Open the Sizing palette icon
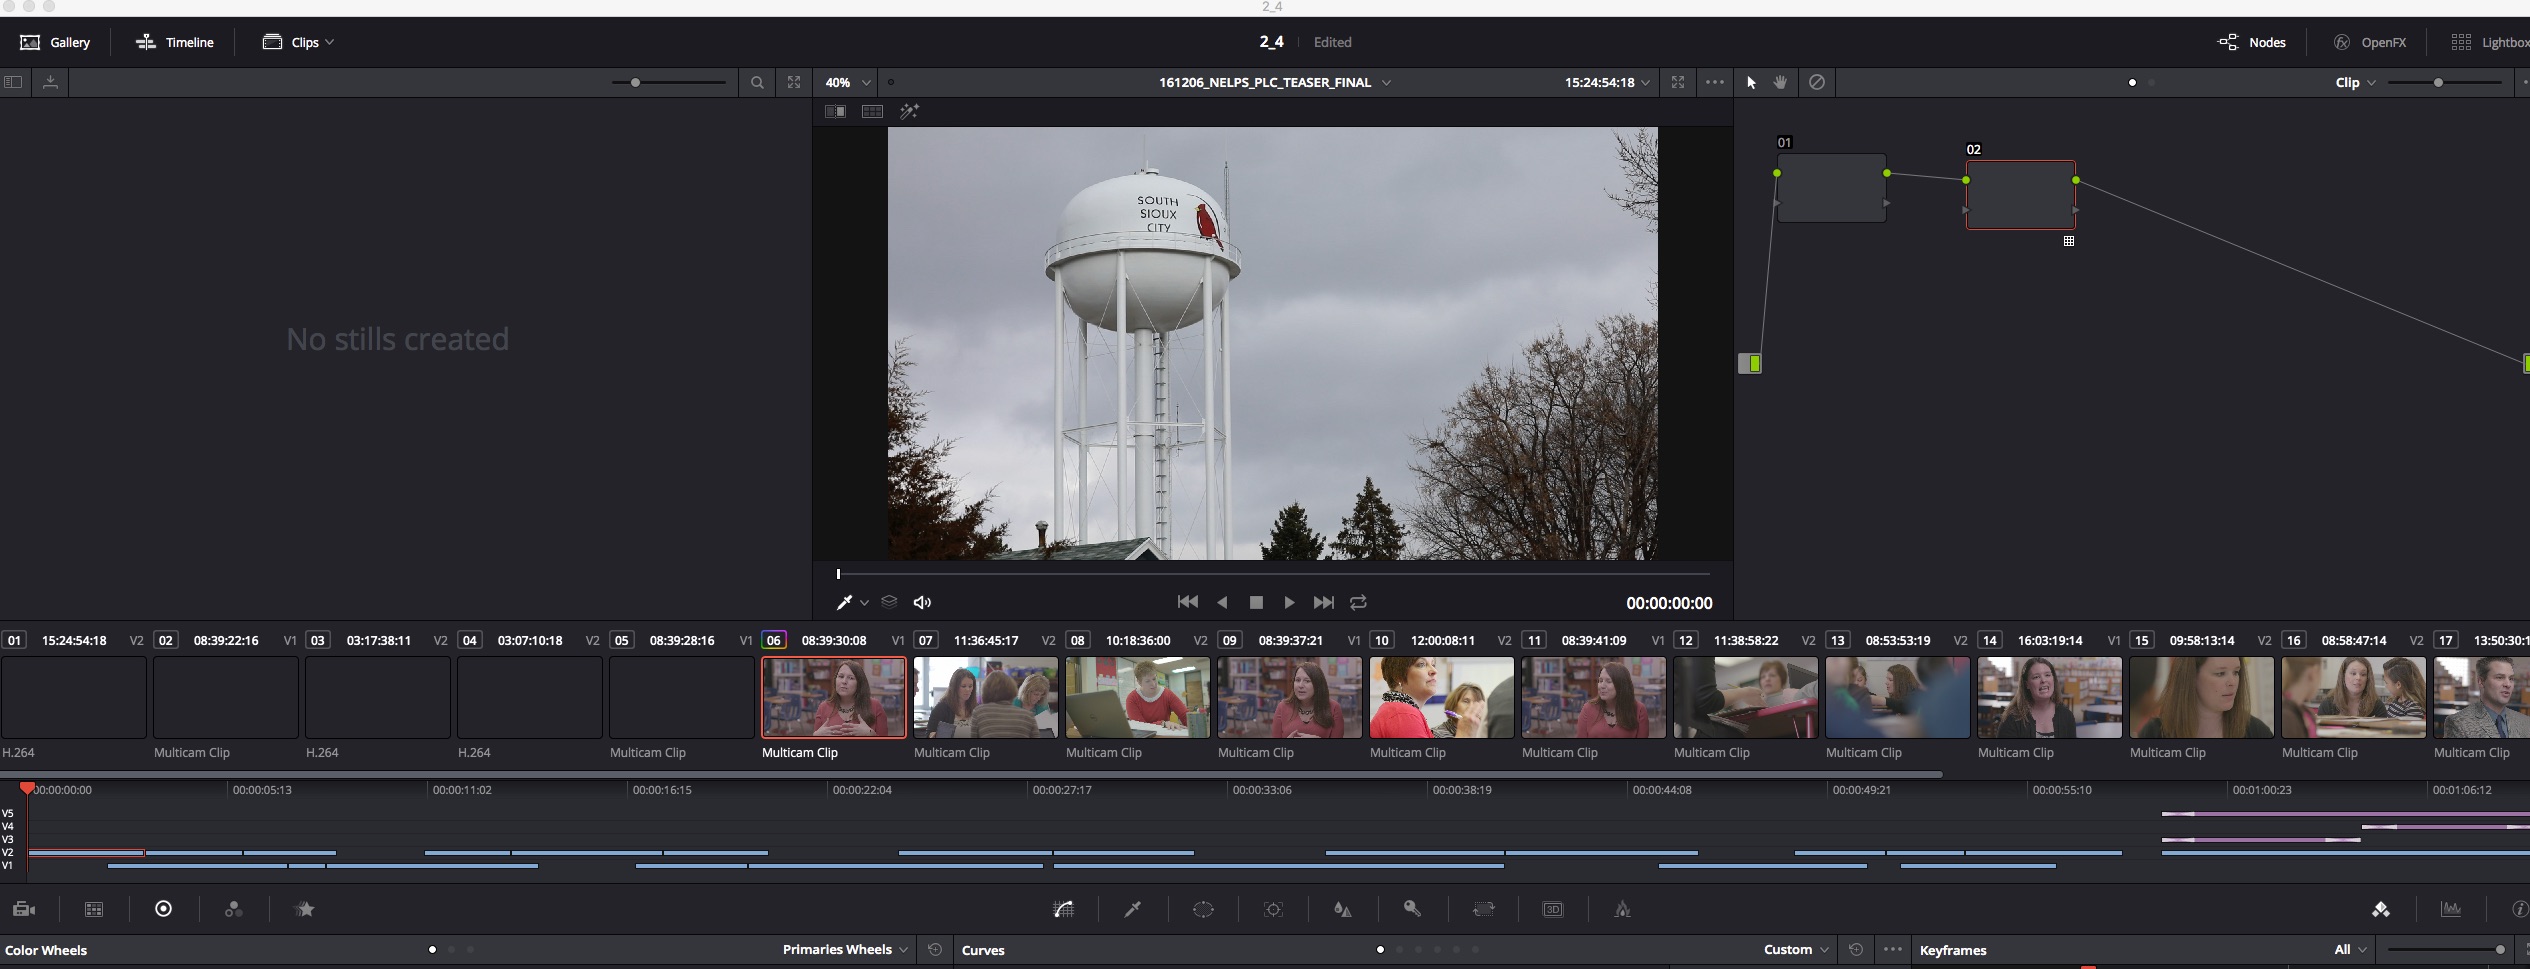The height and width of the screenshot is (969, 2530). [1484, 909]
